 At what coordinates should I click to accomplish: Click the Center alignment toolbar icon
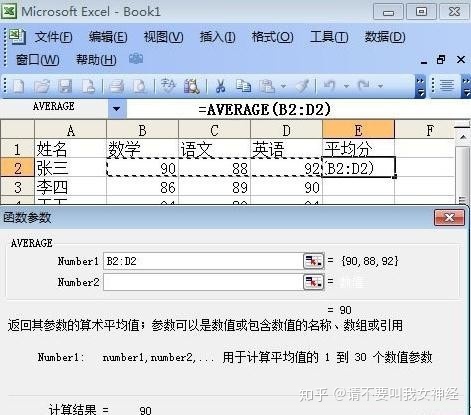[447, 86]
